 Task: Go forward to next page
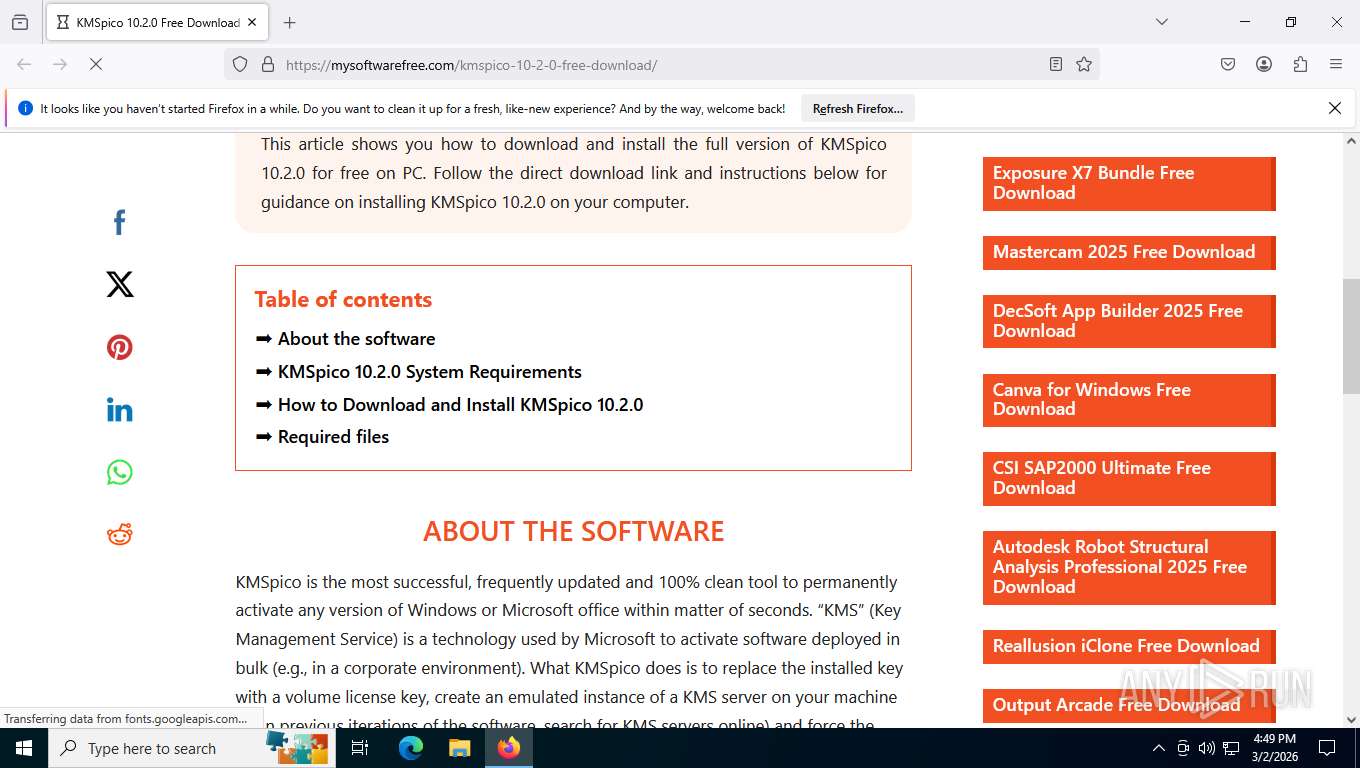coord(60,64)
